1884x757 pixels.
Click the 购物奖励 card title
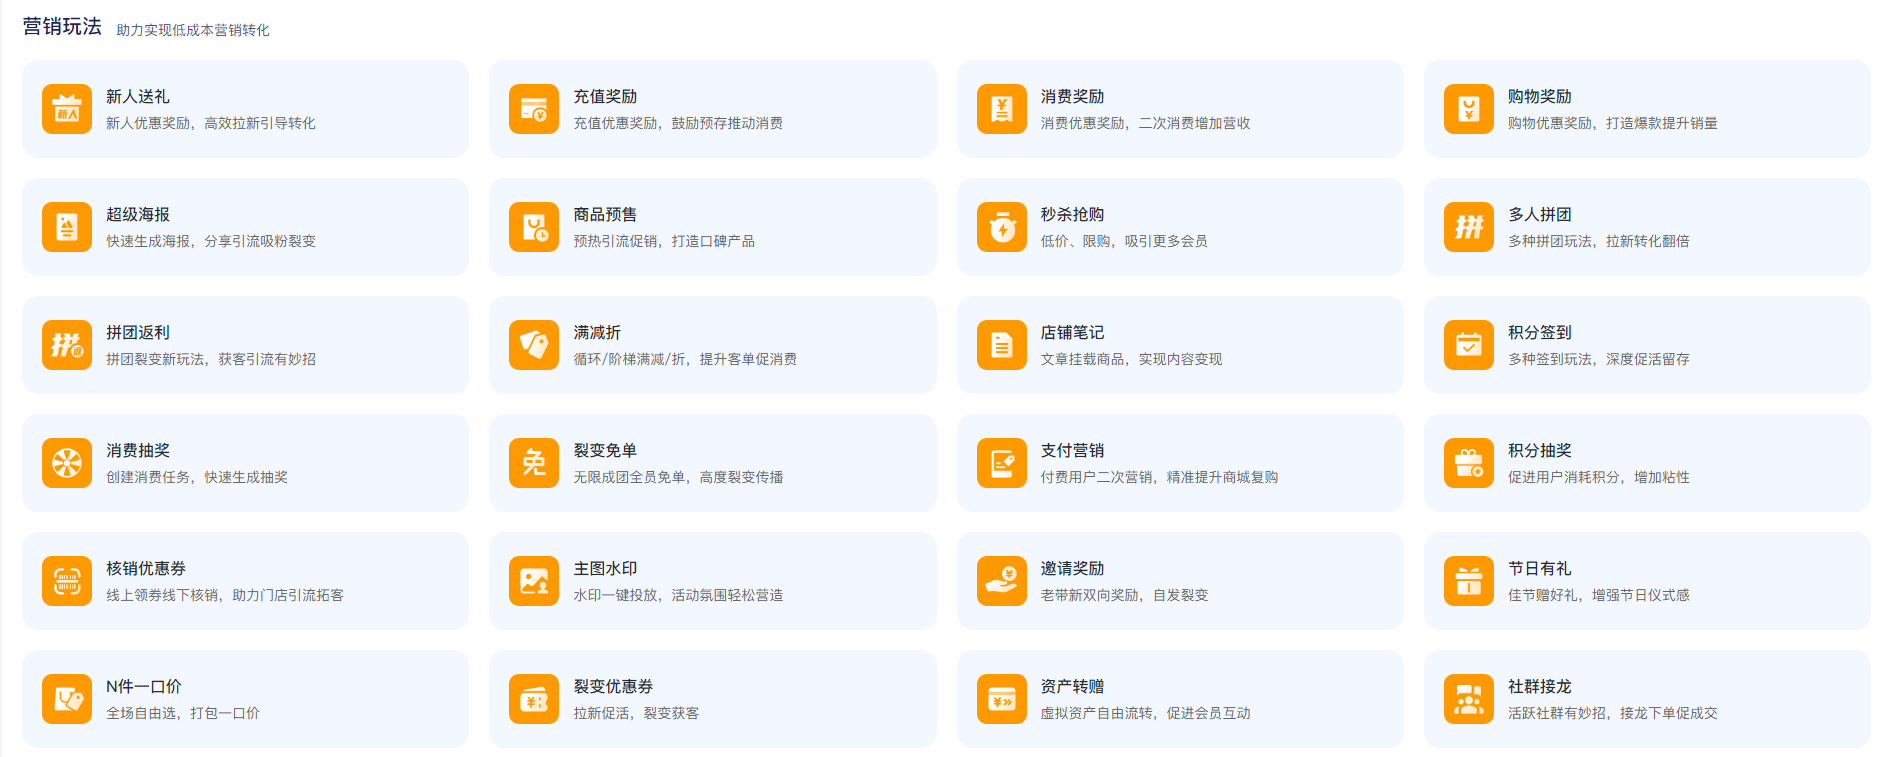pos(1539,97)
